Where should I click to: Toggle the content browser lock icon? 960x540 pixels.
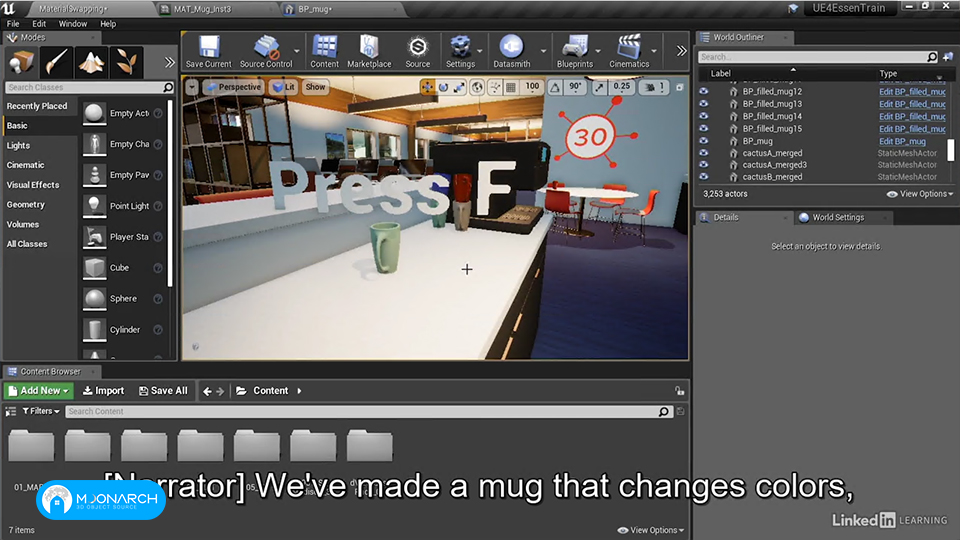coord(680,391)
